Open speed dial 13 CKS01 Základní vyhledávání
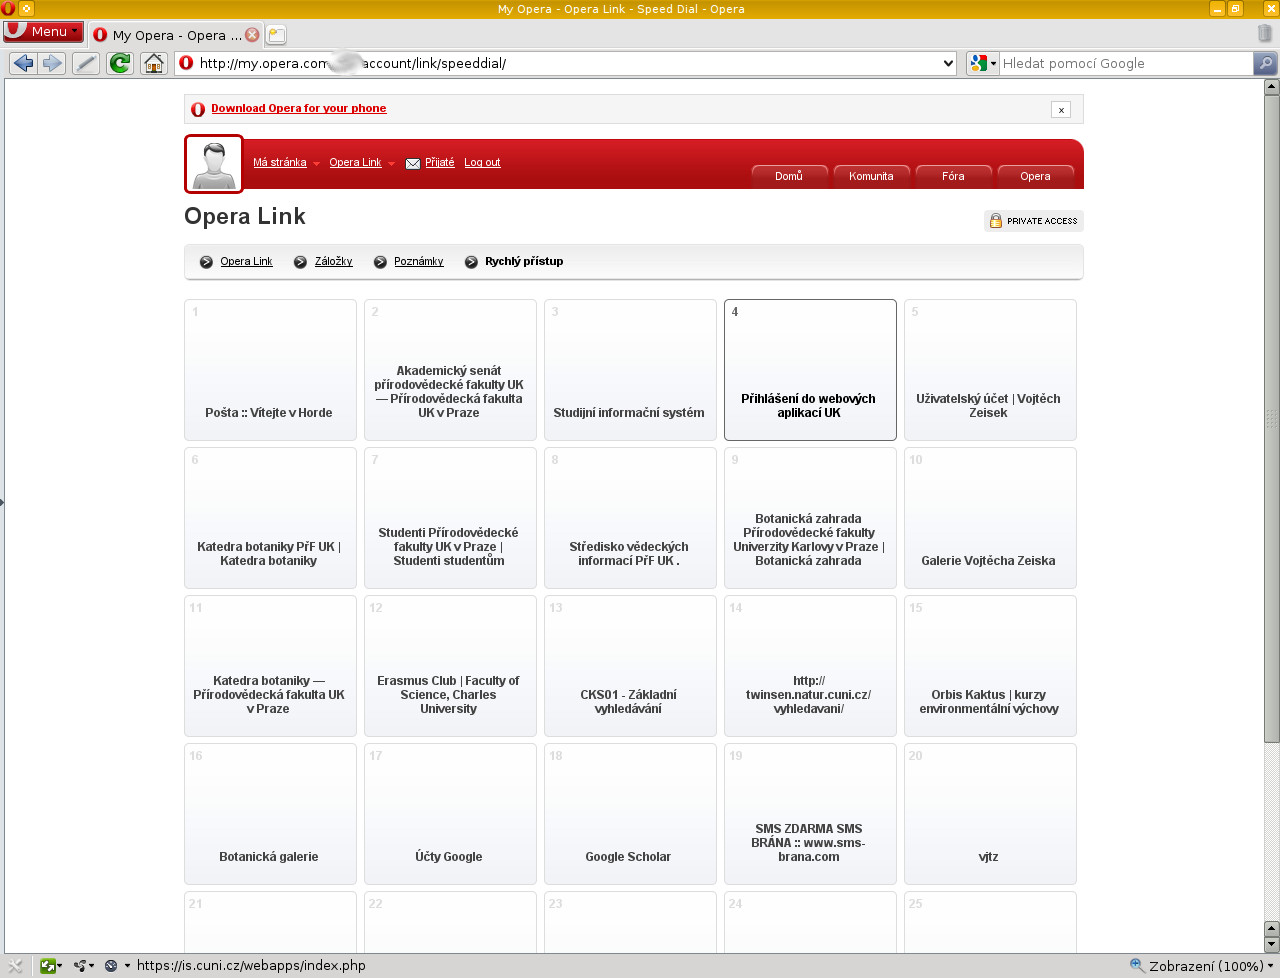The height and width of the screenshot is (978, 1280). [x=630, y=666]
